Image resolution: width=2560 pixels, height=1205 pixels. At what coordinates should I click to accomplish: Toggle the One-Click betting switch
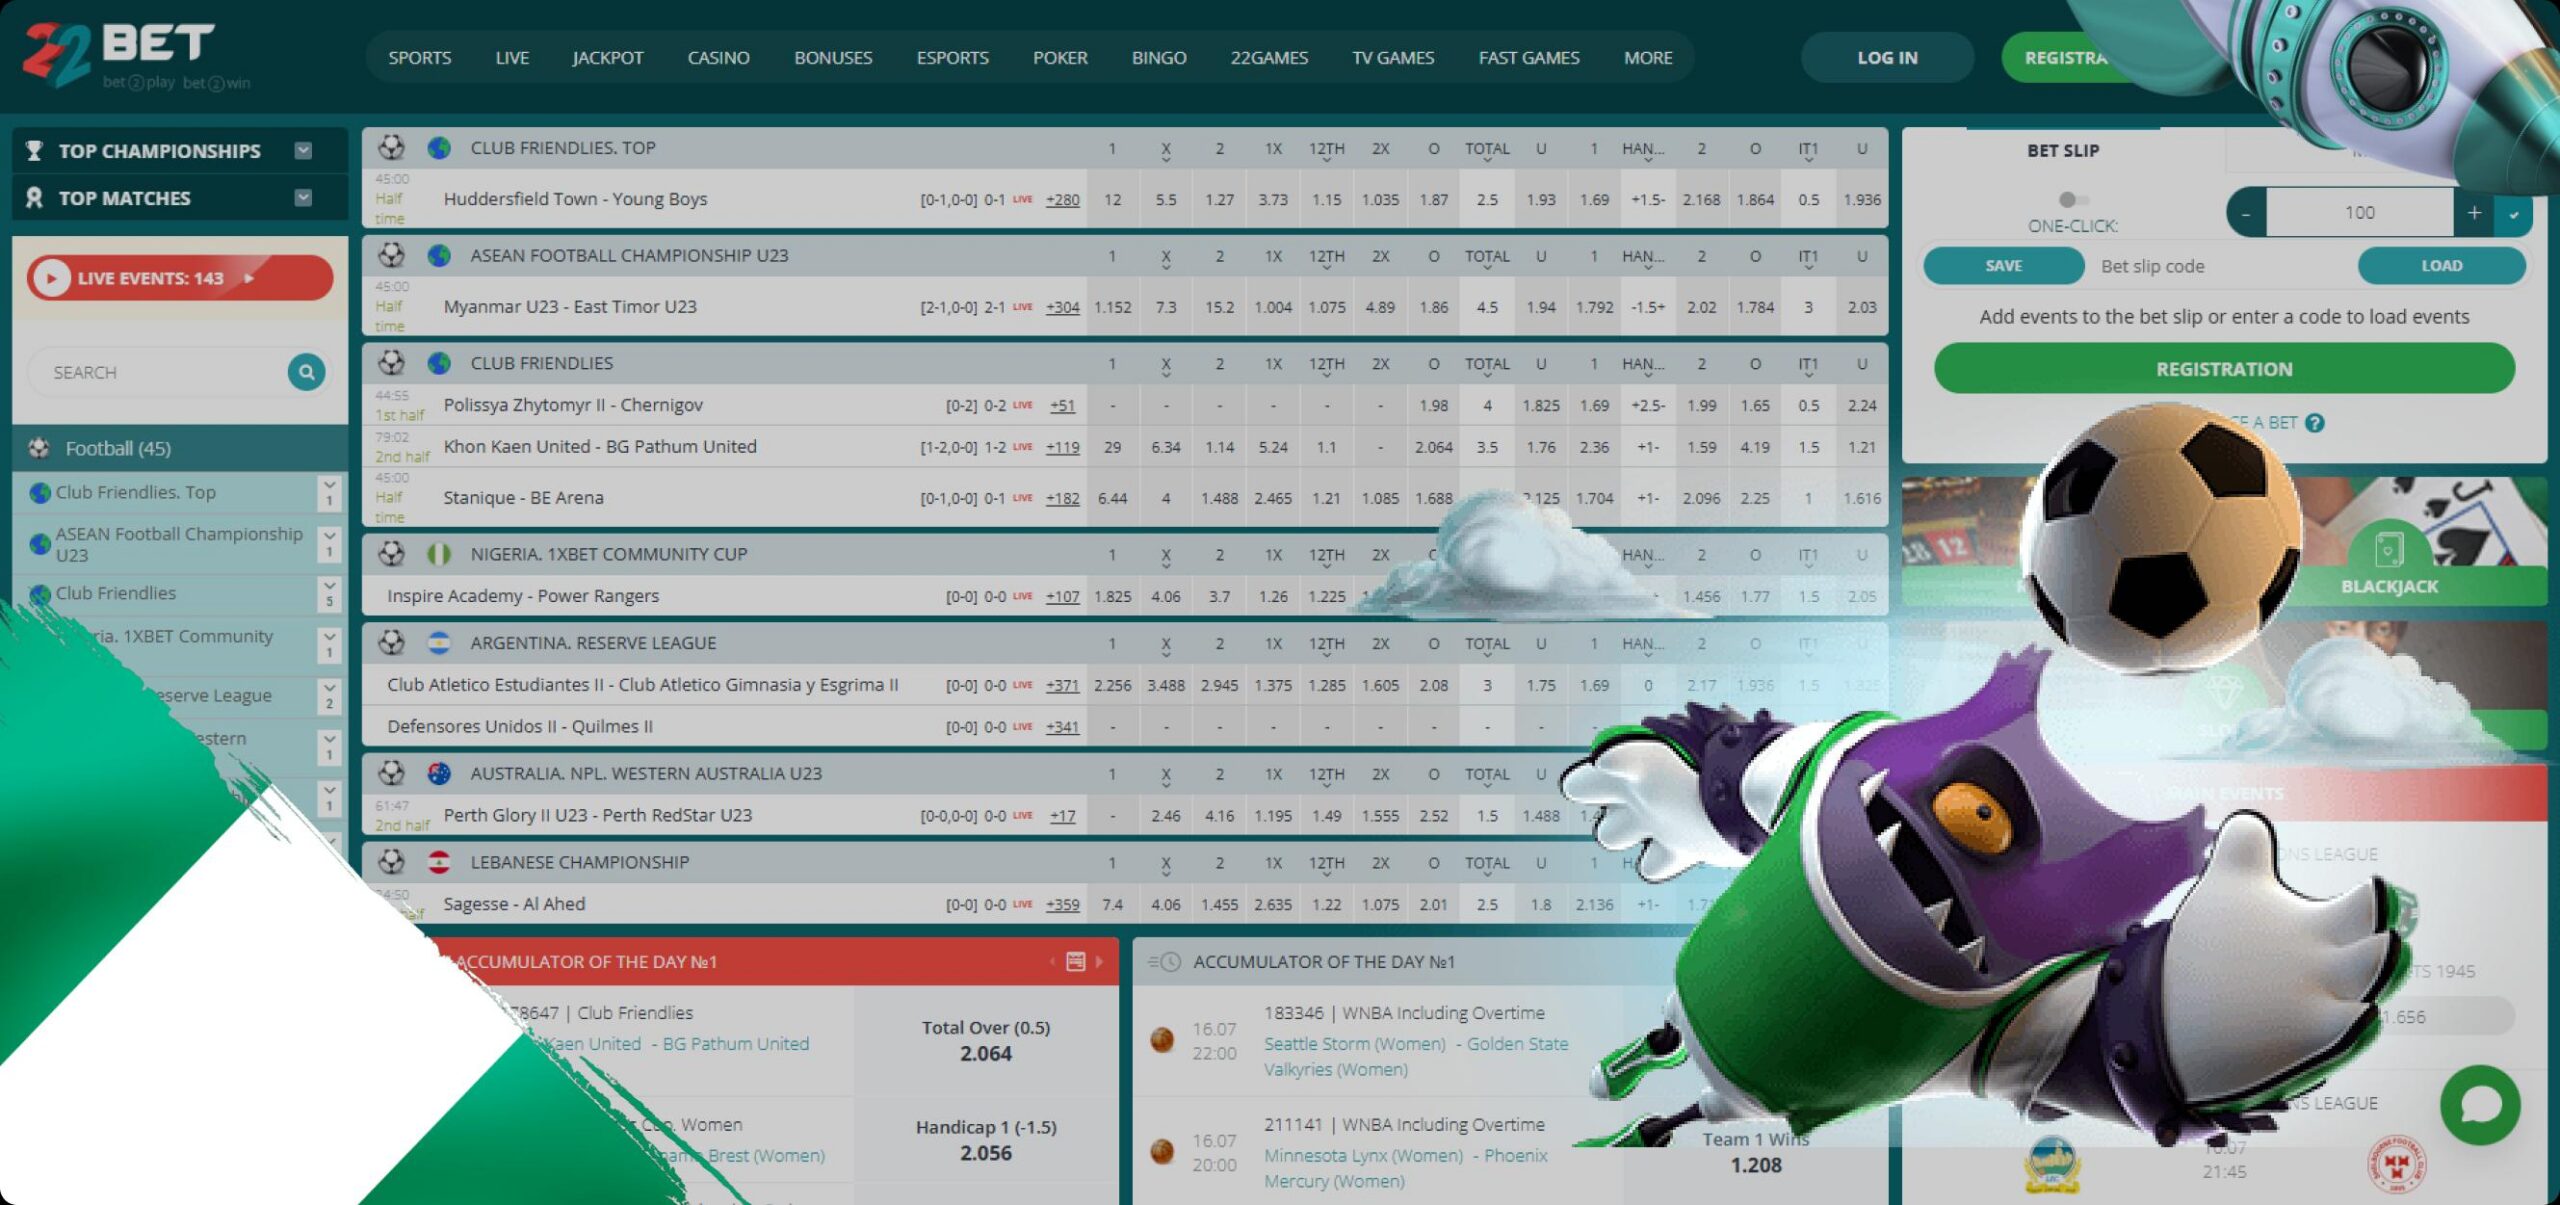click(x=2072, y=200)
